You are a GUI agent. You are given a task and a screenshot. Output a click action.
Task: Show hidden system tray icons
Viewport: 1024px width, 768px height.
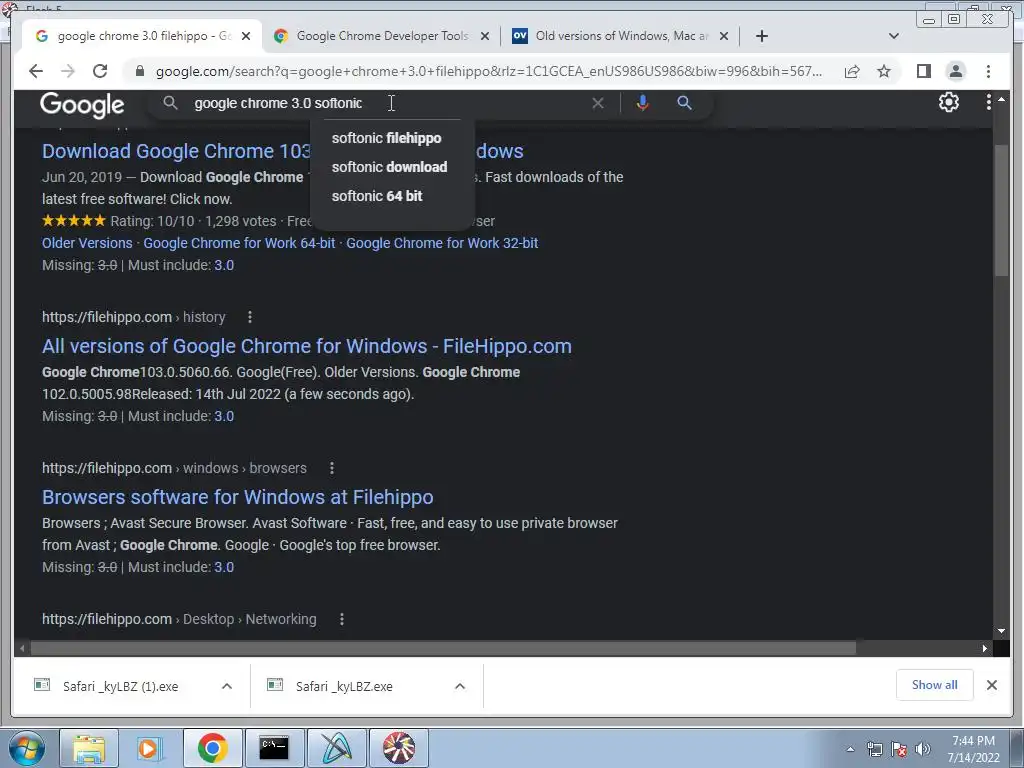pos(850,749)
